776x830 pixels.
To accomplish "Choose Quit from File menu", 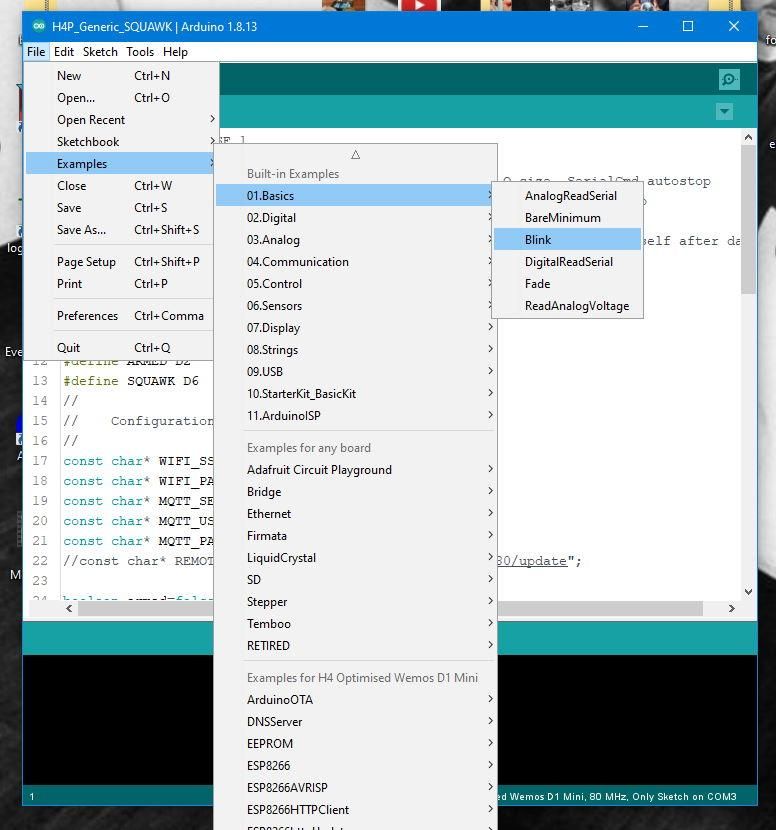I will pos(119,348).
